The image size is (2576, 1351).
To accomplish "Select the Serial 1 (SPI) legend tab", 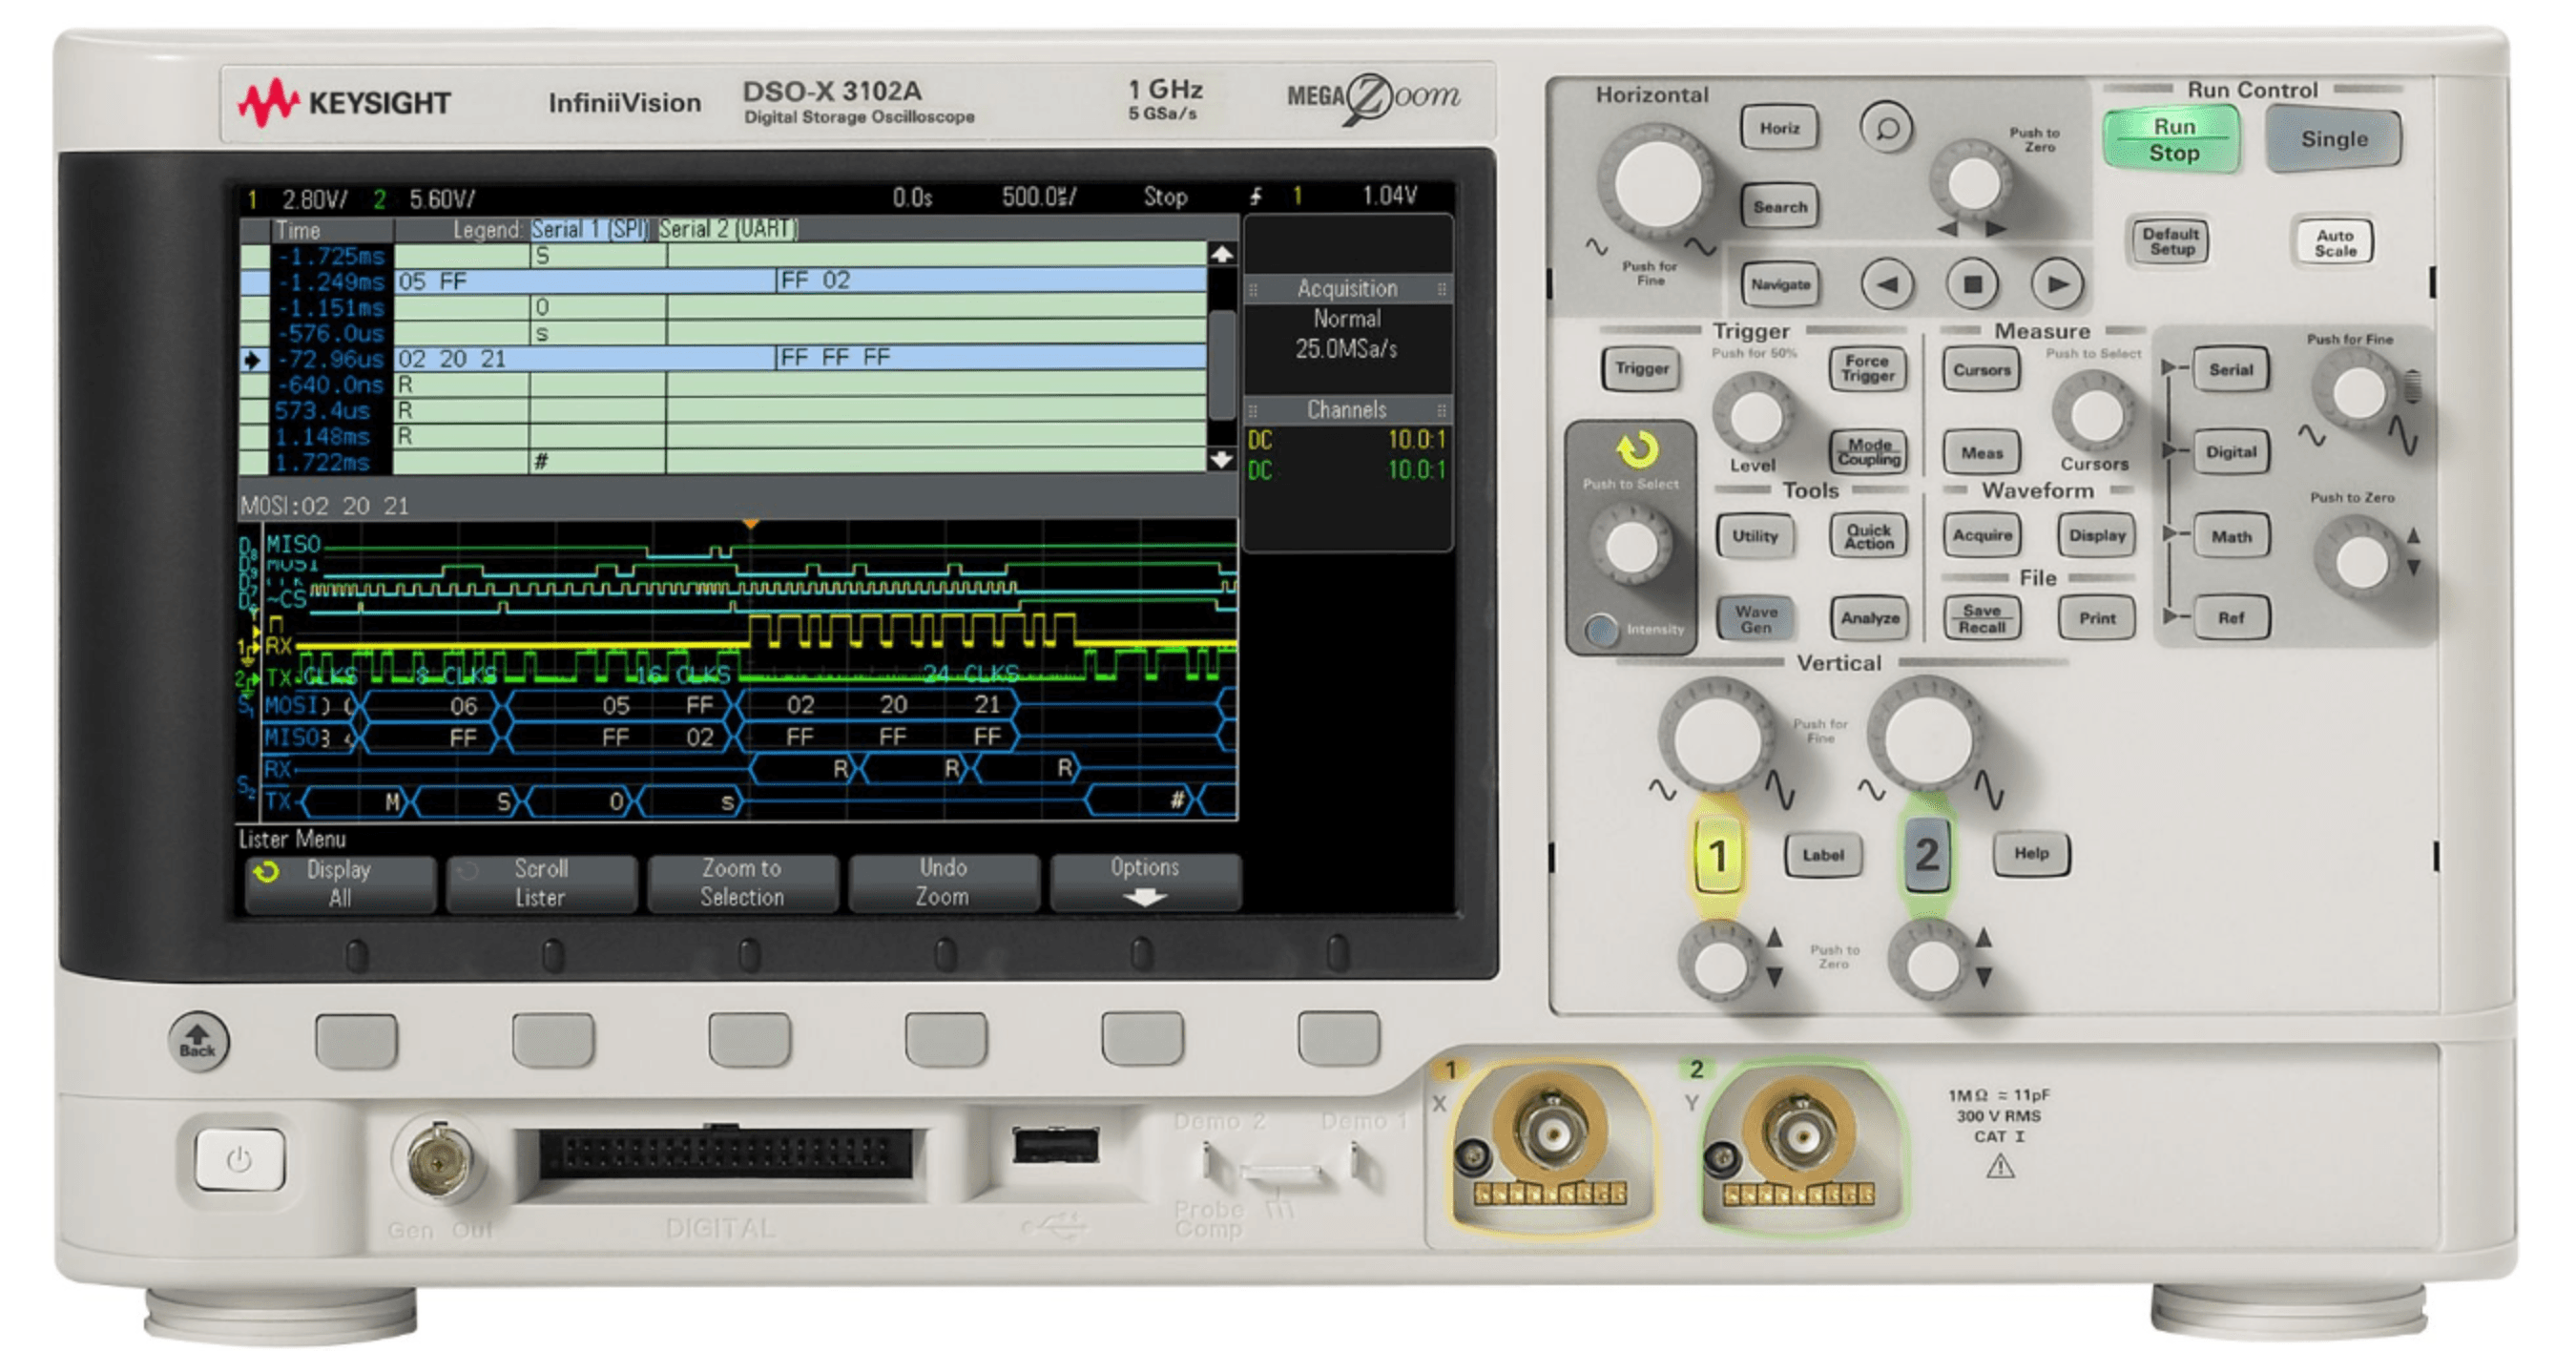I will (x=590, y=229).
